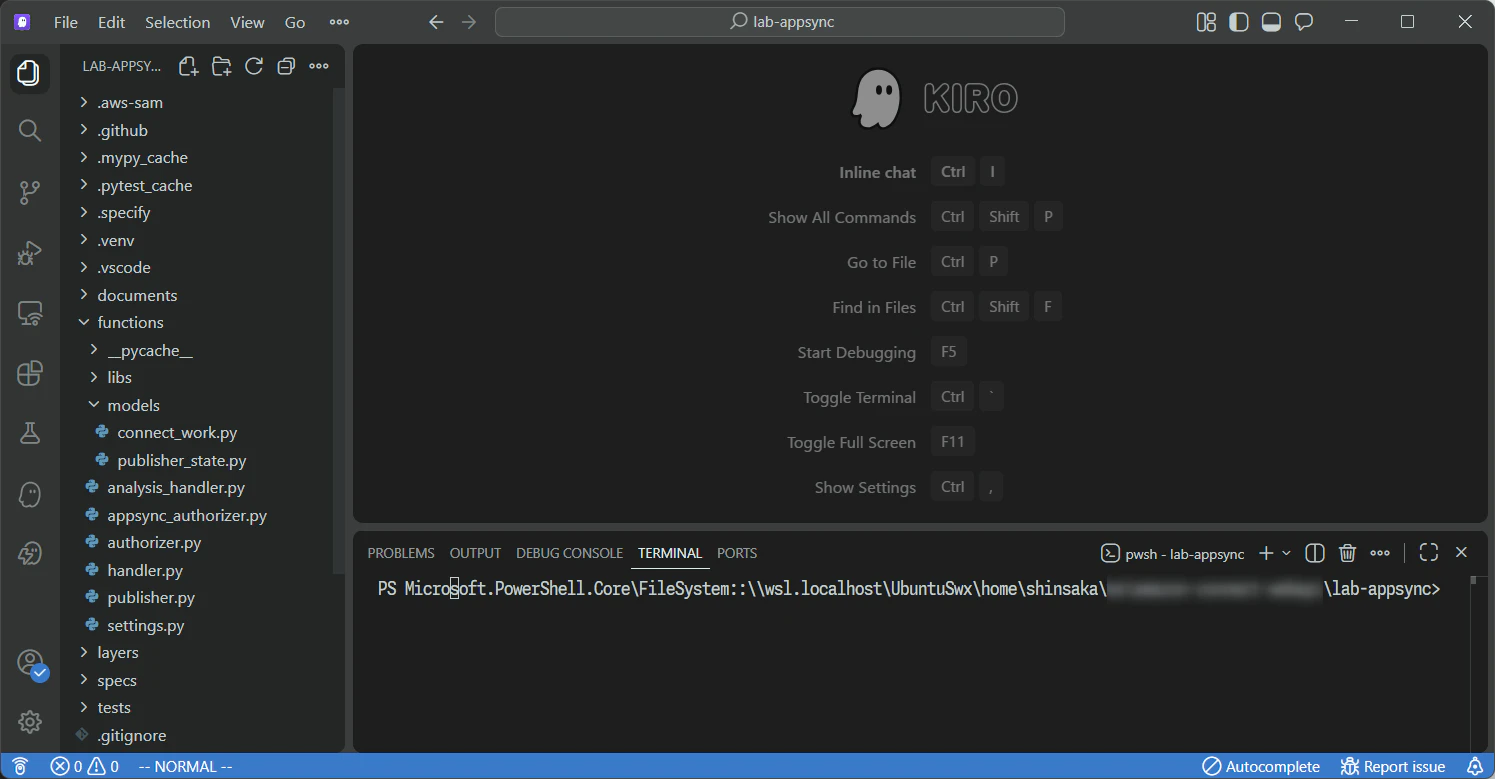
Task: Close the bottom panel
Action: 1461,553
